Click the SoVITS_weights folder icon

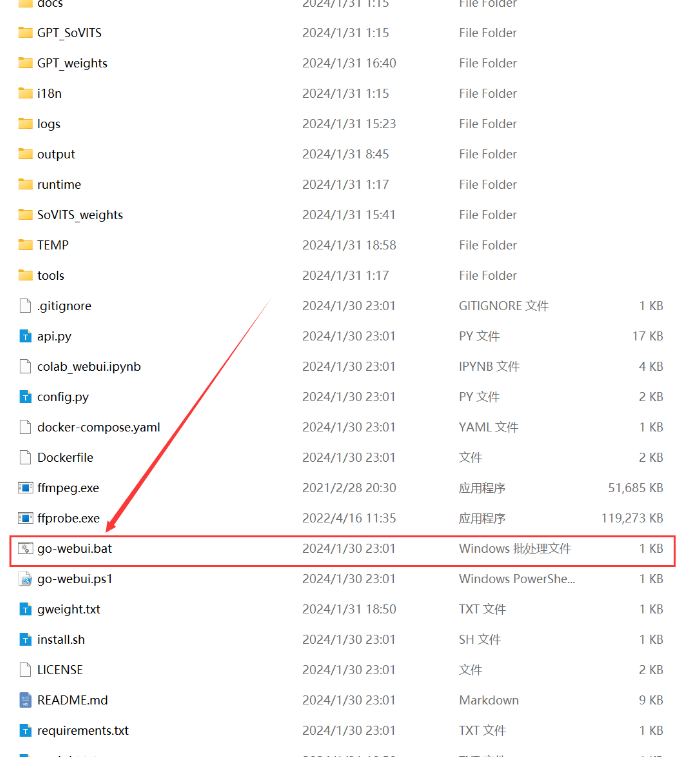[x=26, y=215]
